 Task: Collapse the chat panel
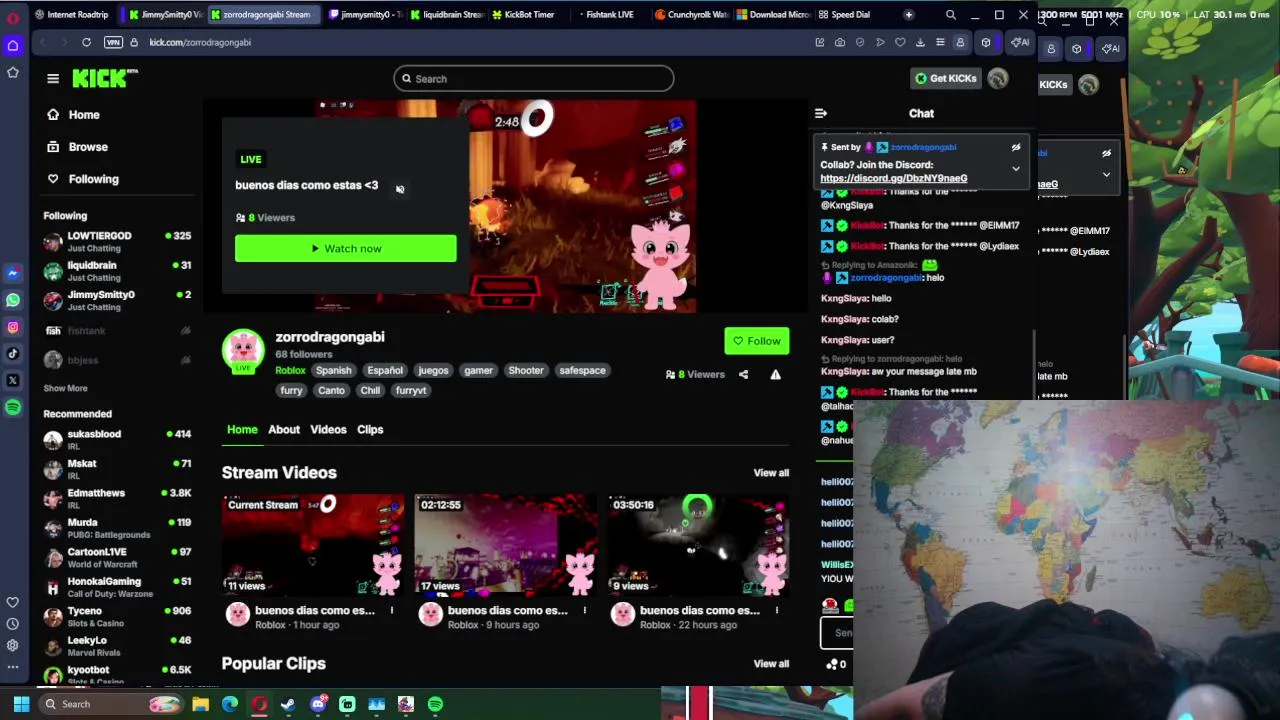click(821, 113)
